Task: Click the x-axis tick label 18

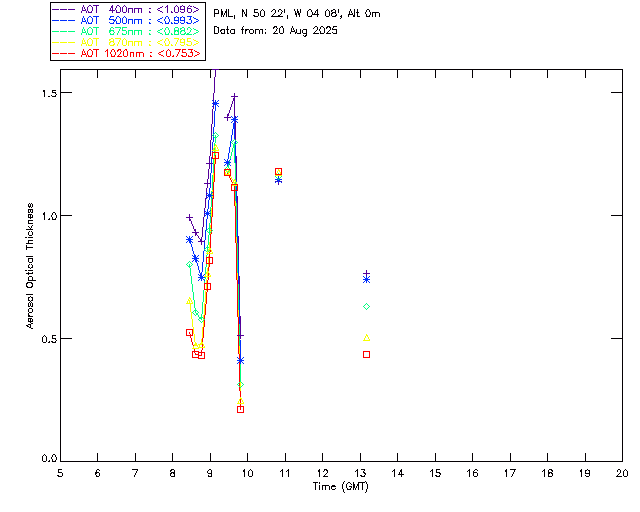Action: pos(547,473)
